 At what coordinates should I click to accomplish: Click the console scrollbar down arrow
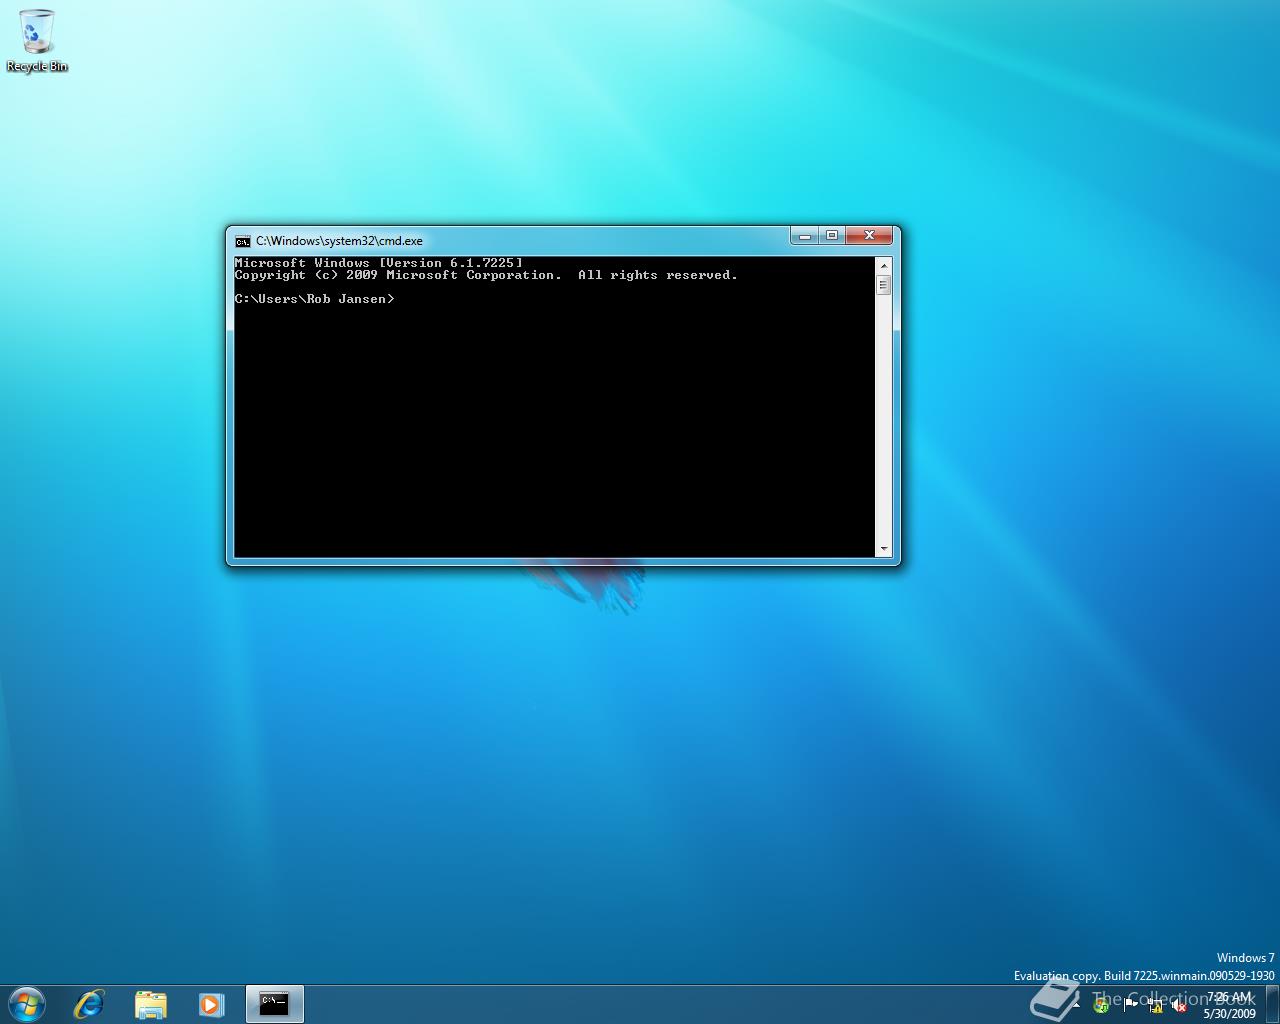(x=883, y=549)
